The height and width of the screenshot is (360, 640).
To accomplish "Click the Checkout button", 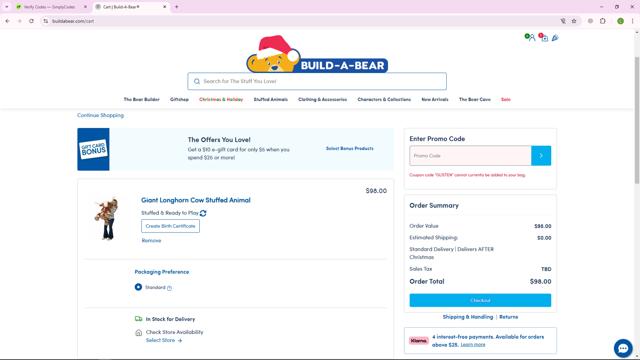I will tap(480, 300).
